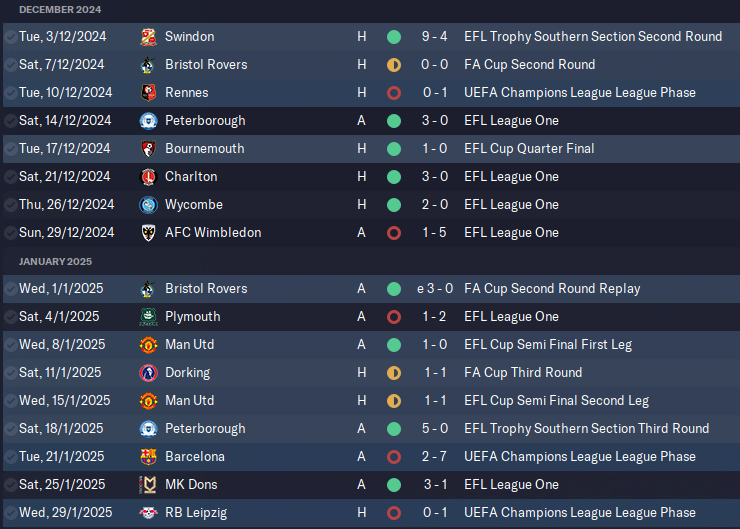Click the MK Dons badge

pos(148,485)
